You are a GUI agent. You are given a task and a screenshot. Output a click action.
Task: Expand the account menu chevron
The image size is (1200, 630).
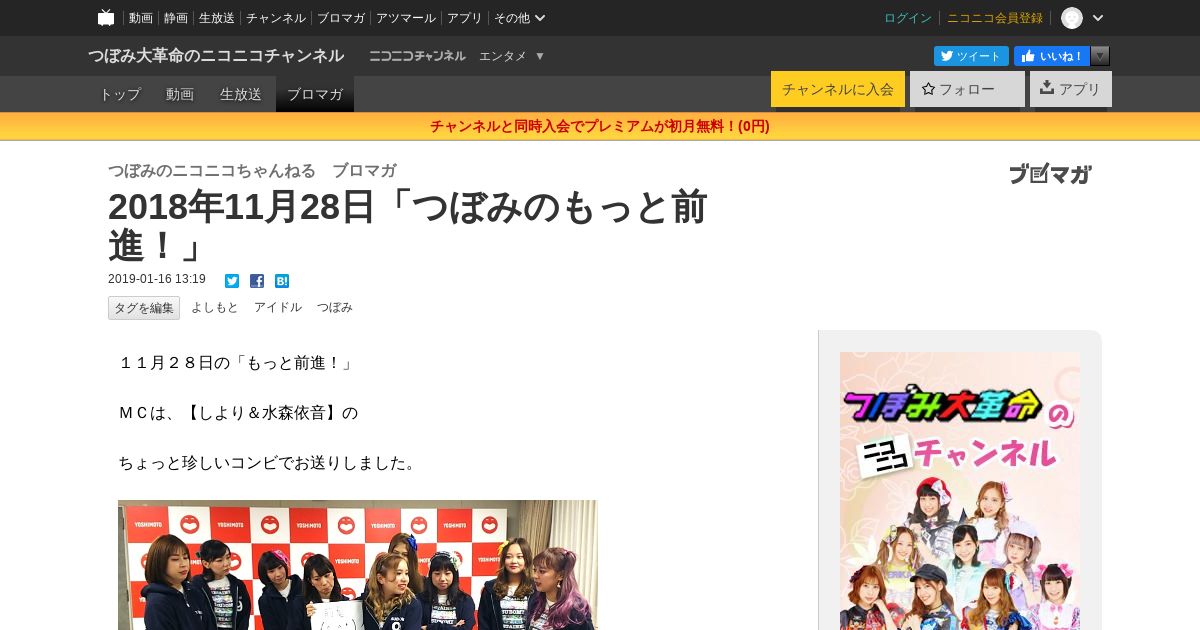coord(1098,18)
